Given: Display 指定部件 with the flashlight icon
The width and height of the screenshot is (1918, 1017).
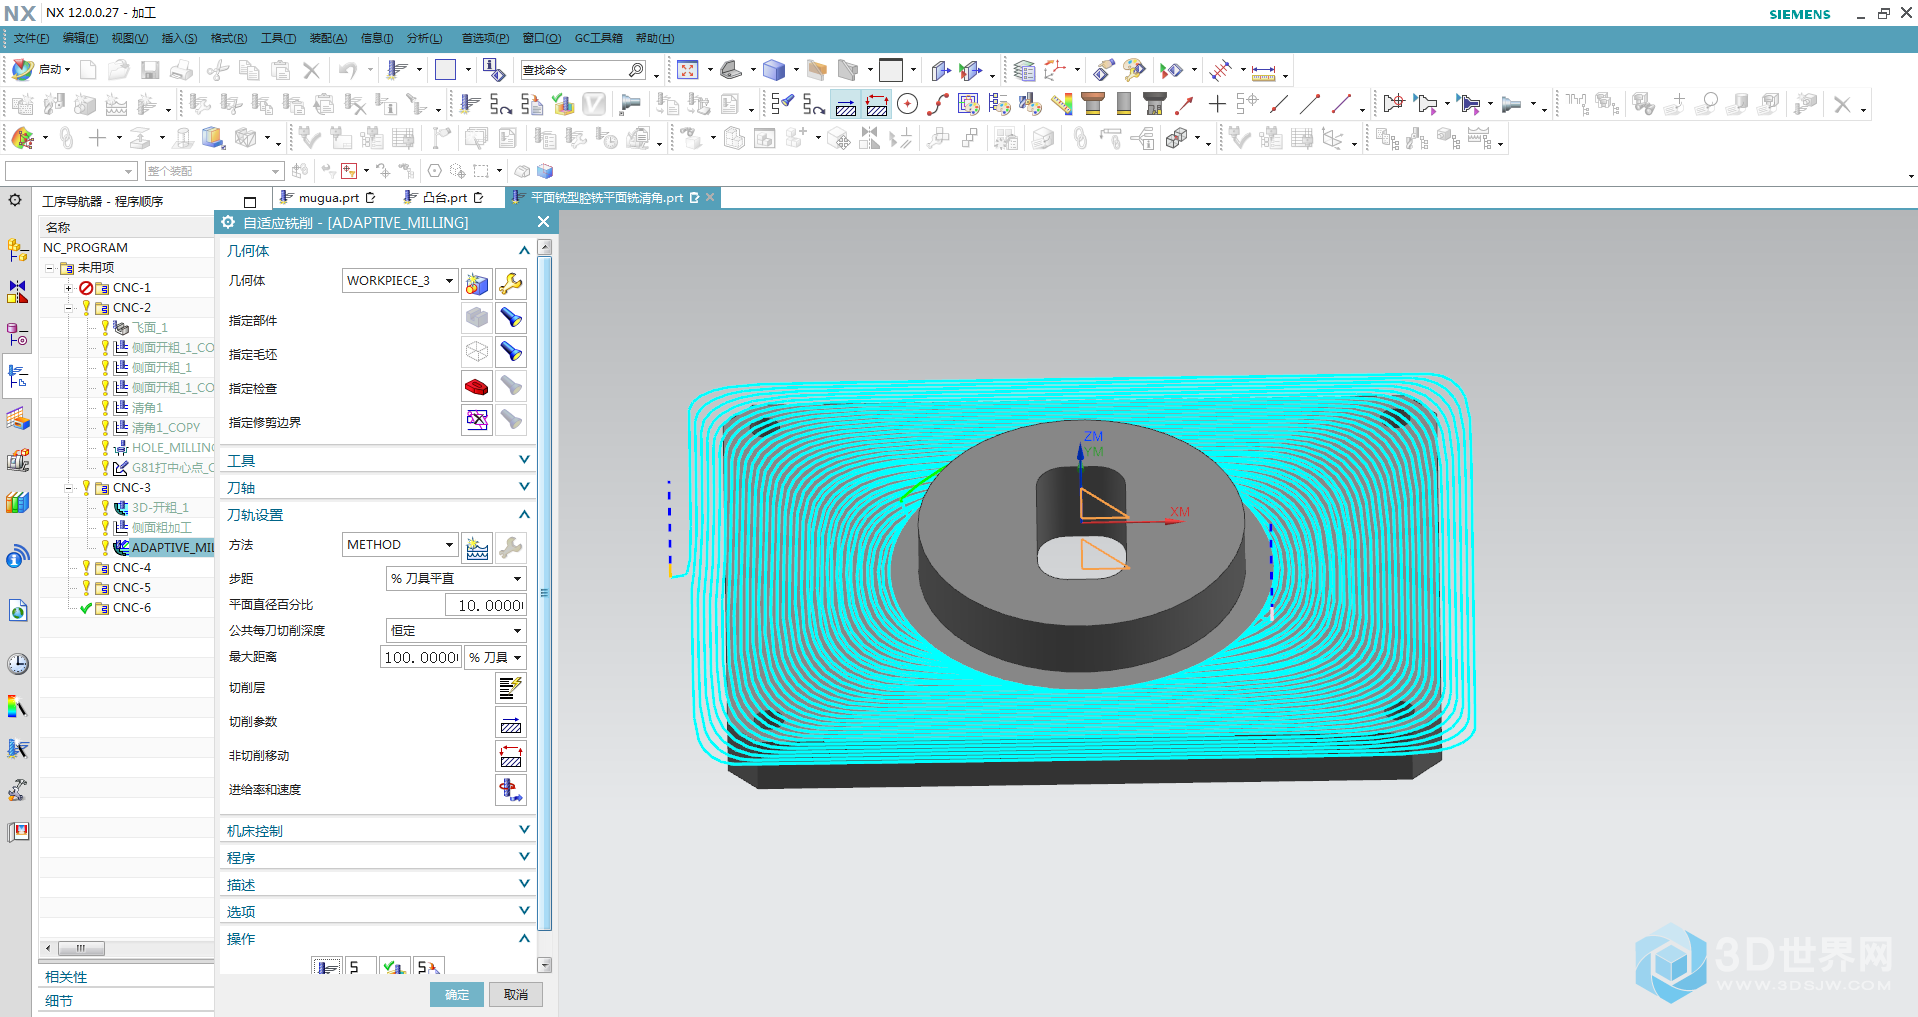Looking at the screenshot, I should click(511, 318).
